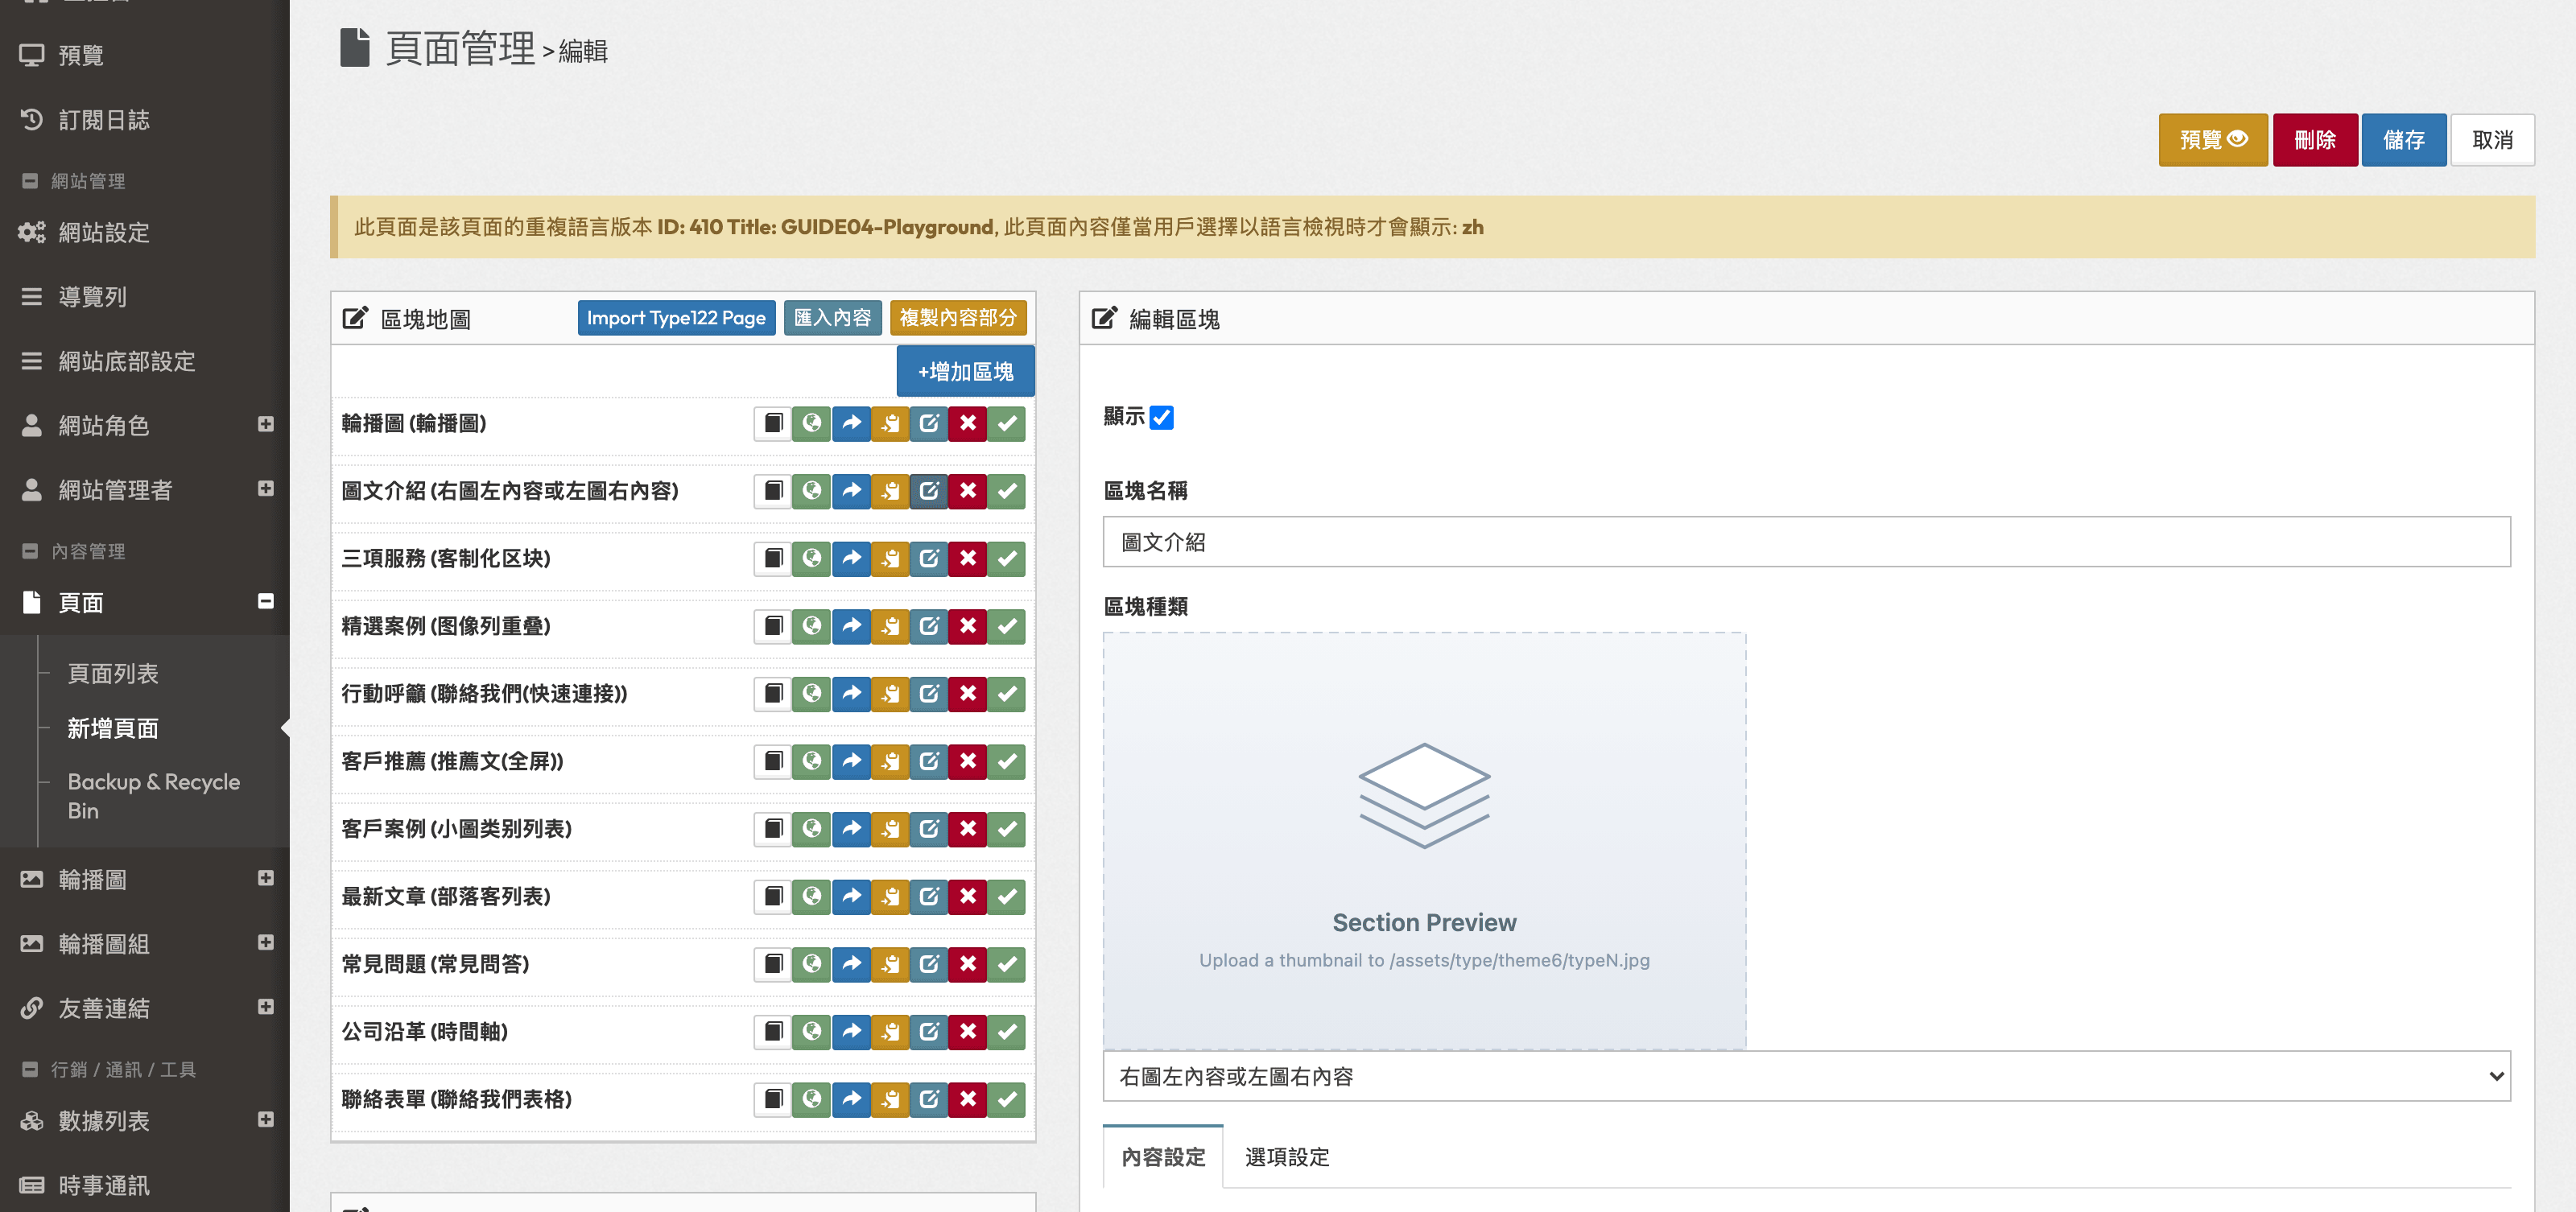Click the +增加區塊 button
Image resolution: width=2576 pixels, height=1212 pixels.
965,372
